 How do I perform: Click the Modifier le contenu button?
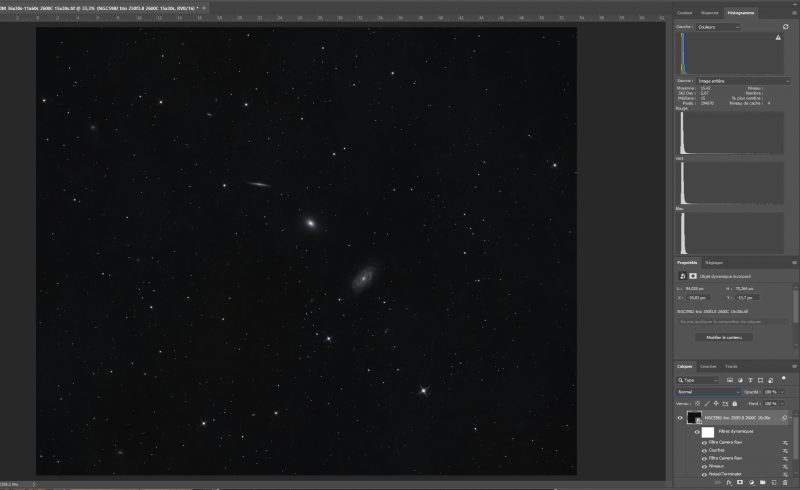pos(724,337)
